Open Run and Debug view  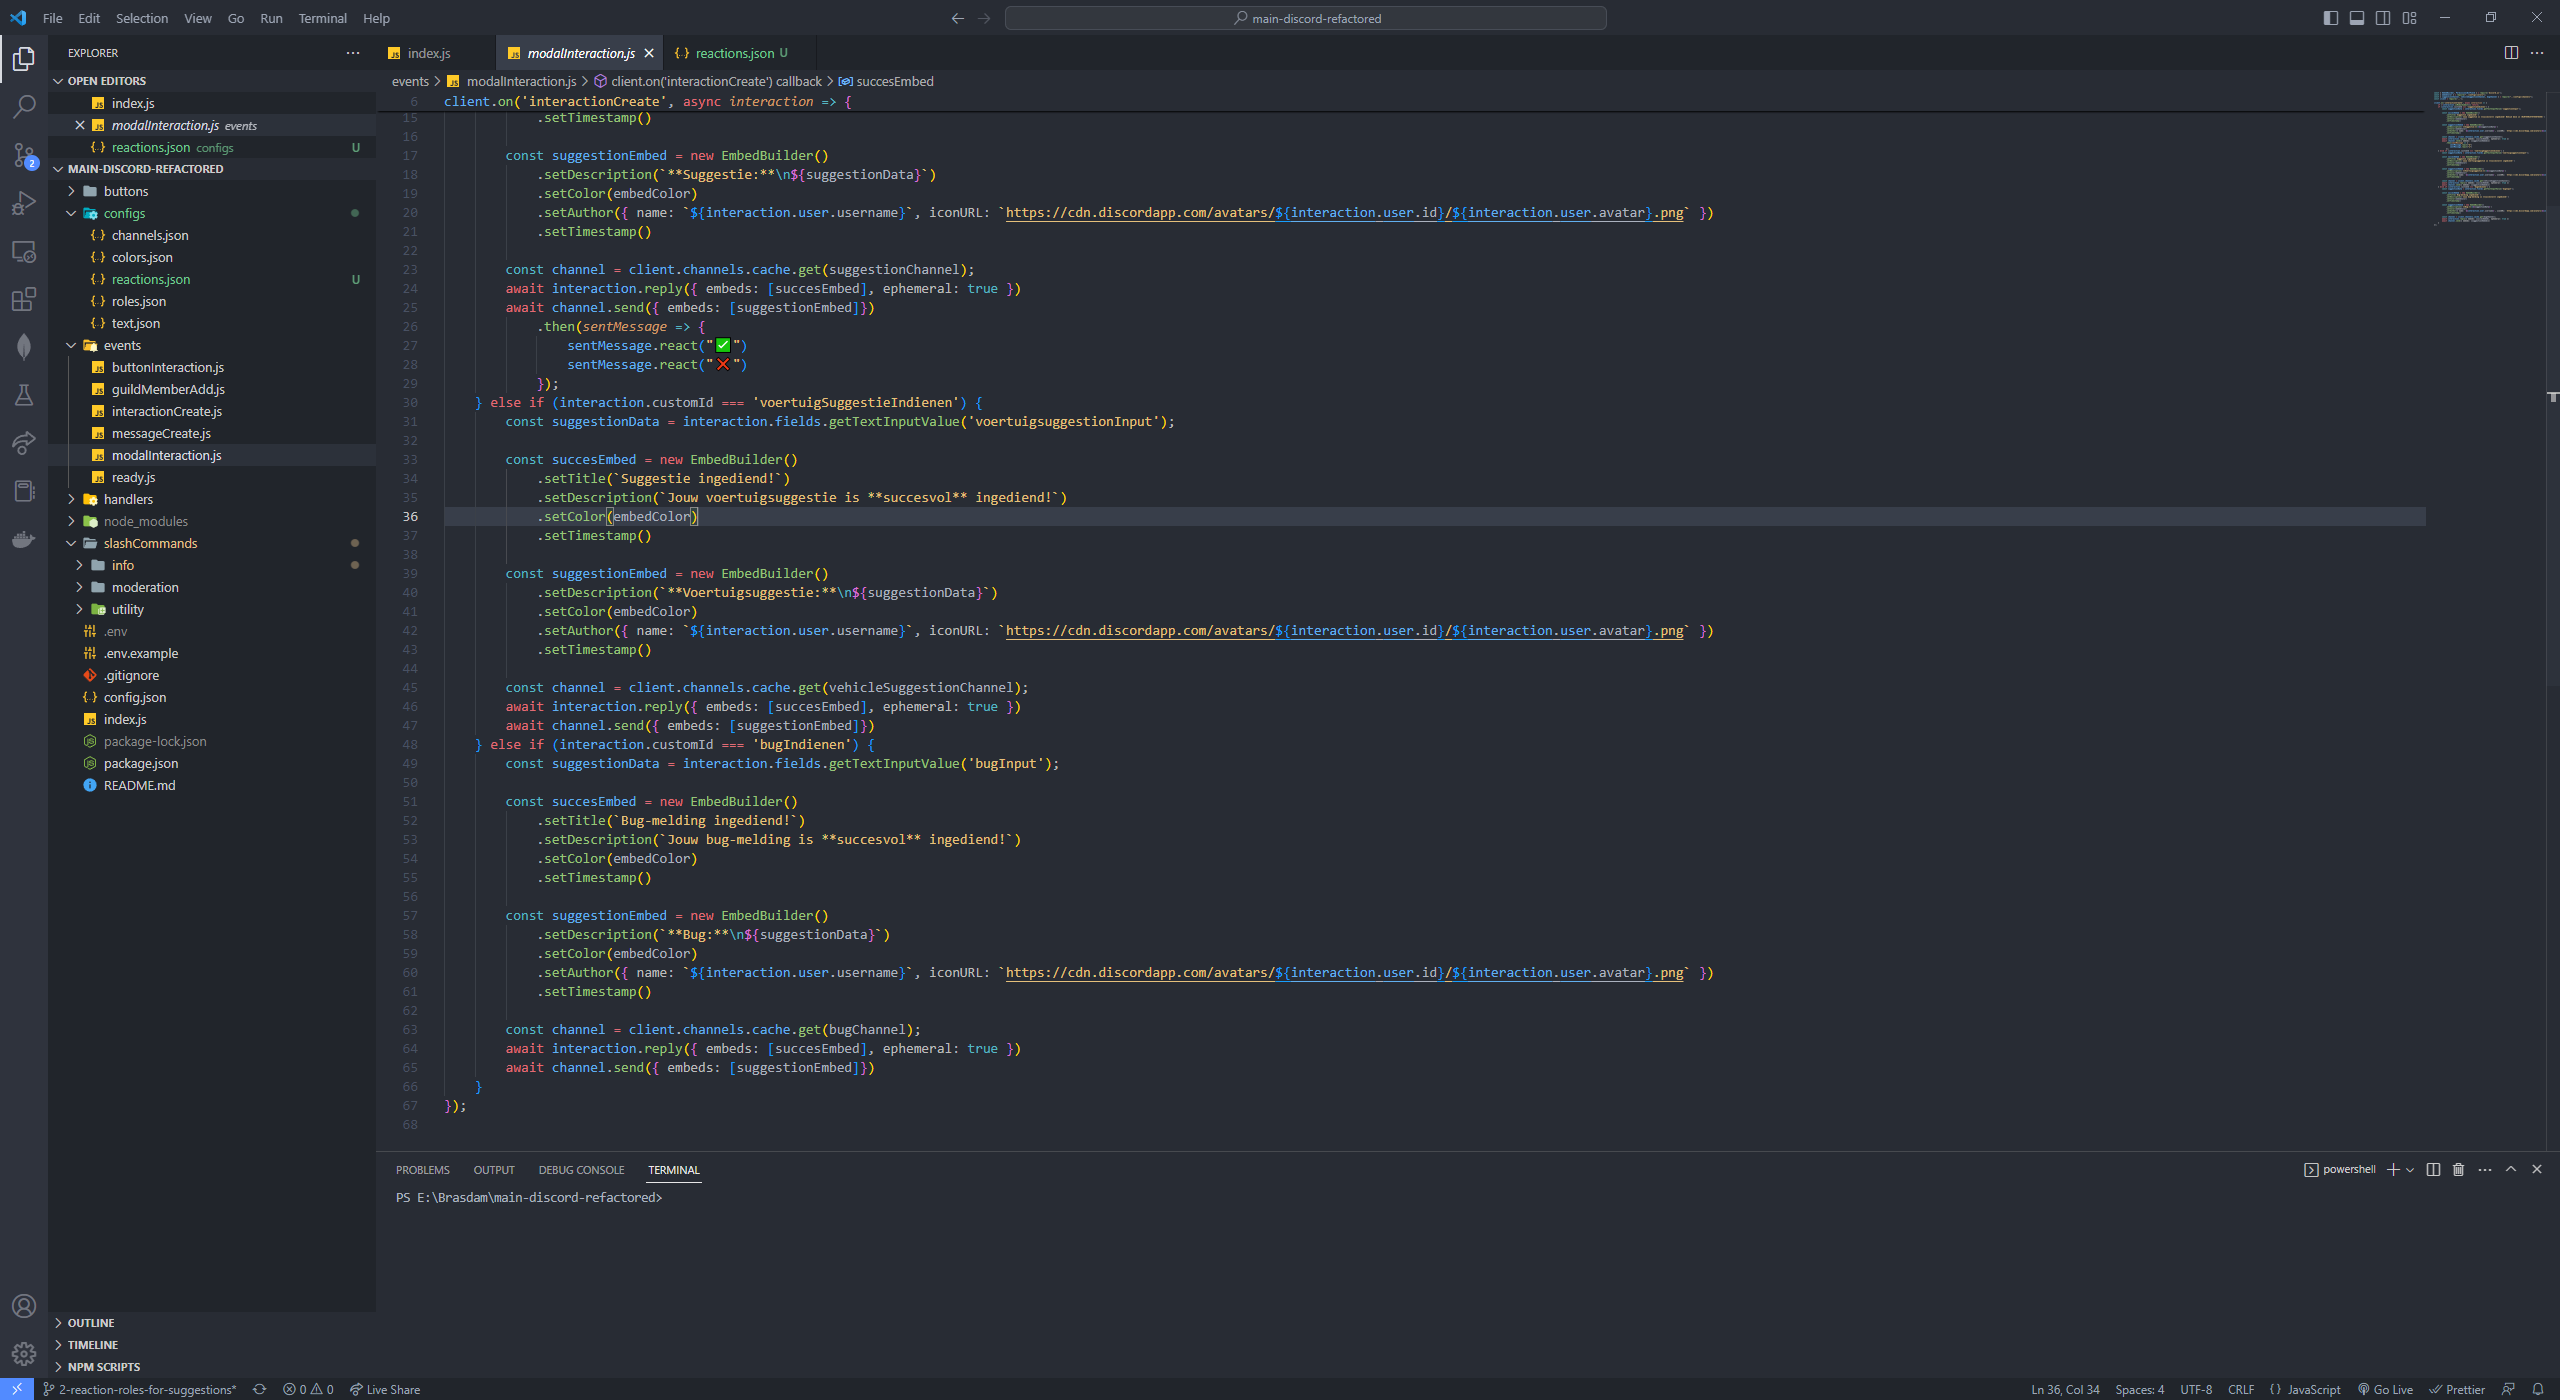(24, 203)
